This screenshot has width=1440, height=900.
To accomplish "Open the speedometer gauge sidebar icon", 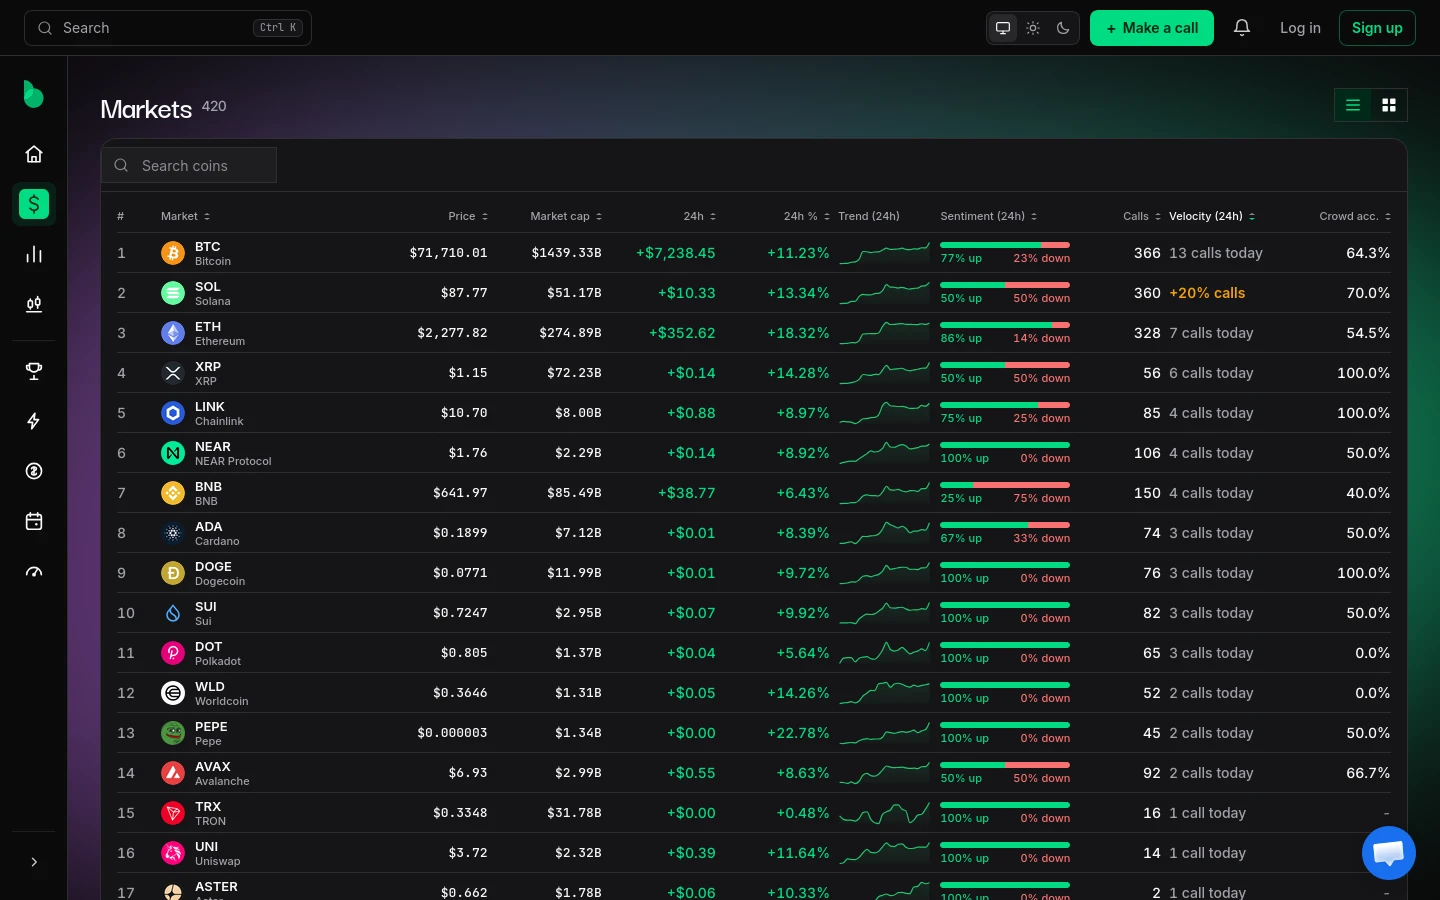I will tap(34, 571).
